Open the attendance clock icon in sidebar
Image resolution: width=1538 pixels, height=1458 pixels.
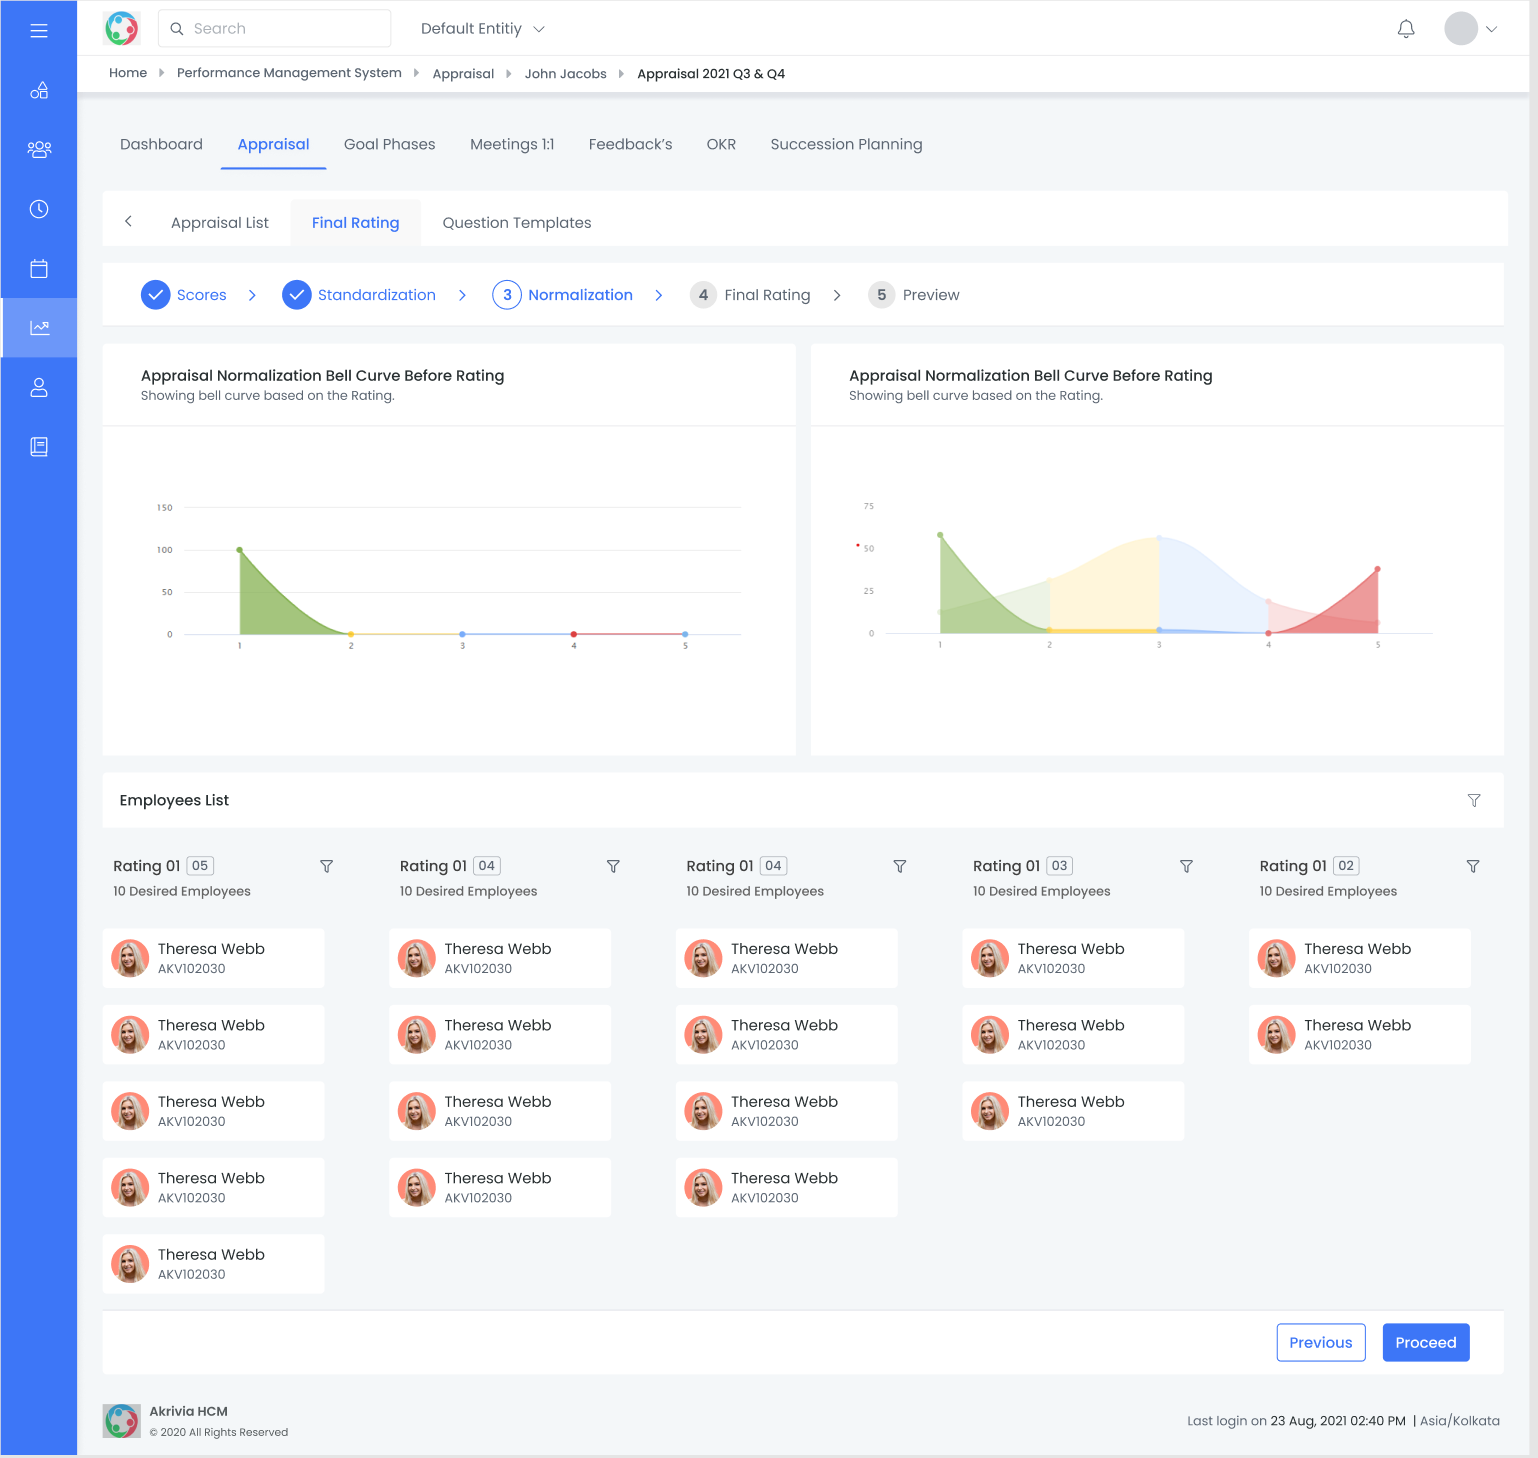[39, 209]
